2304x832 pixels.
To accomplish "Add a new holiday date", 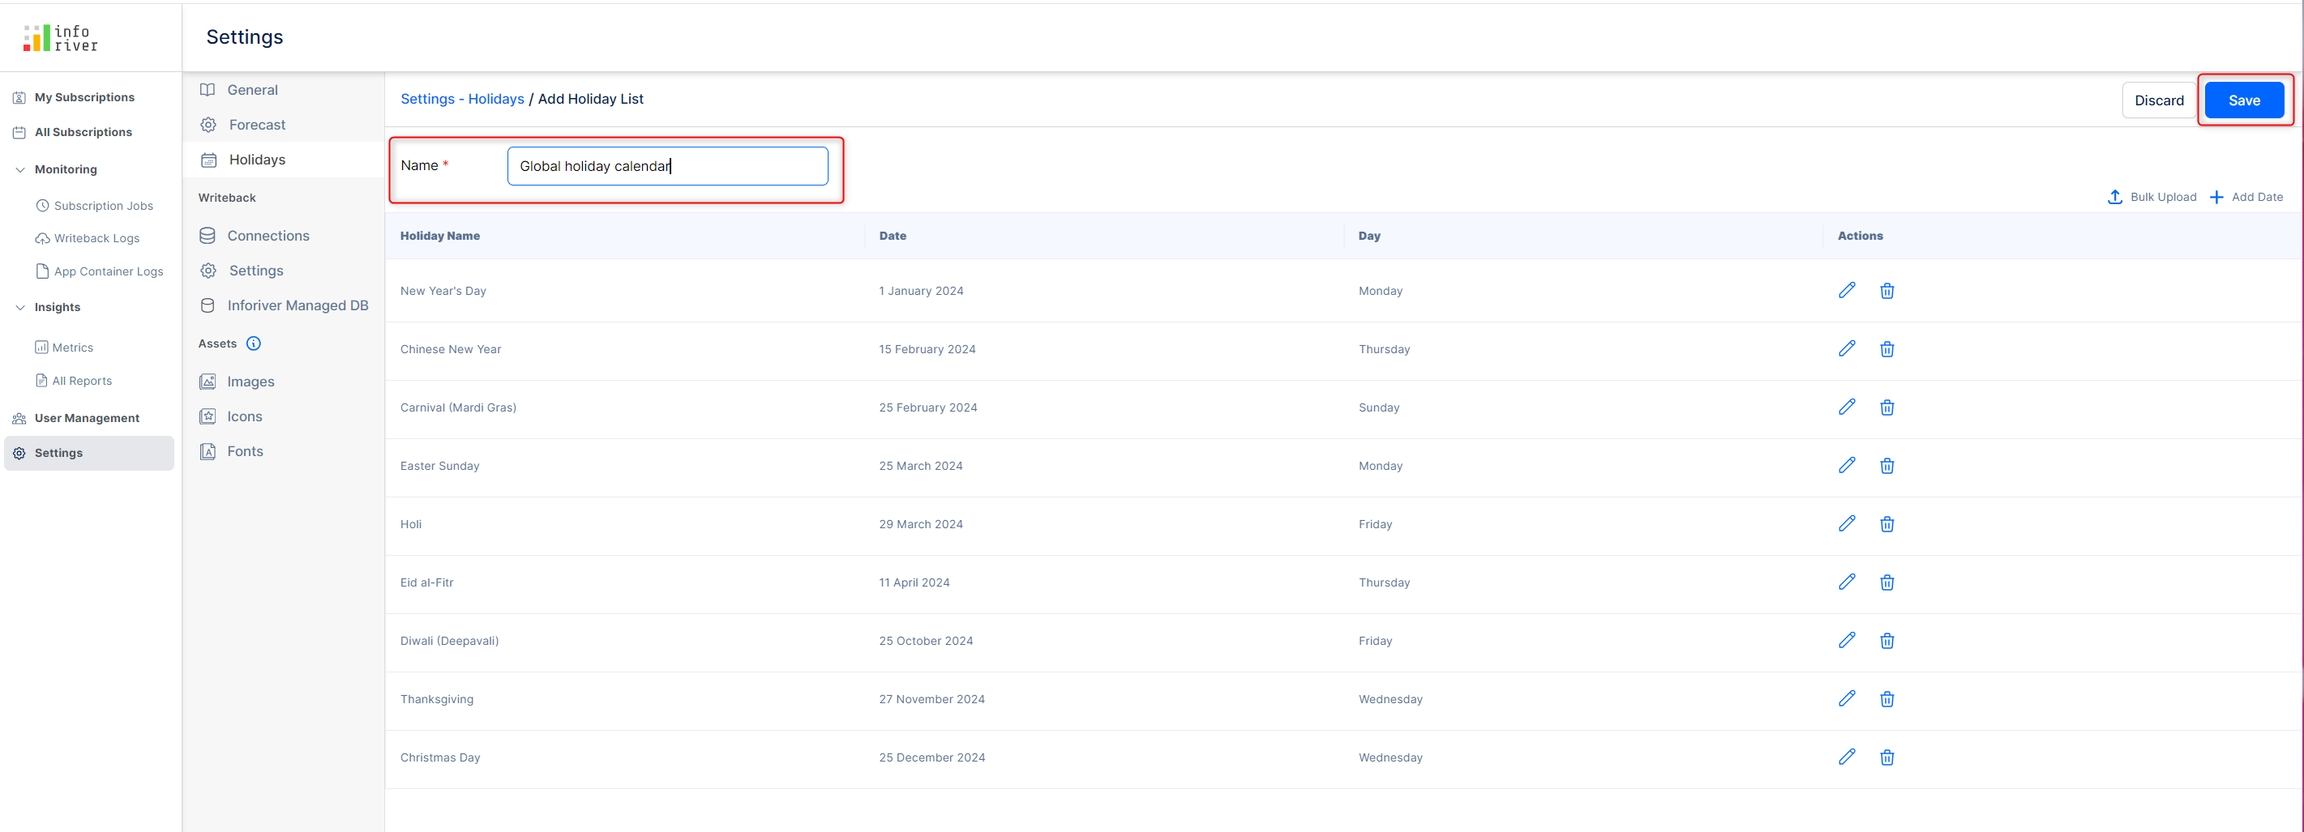I will (x=2246, y=197).
